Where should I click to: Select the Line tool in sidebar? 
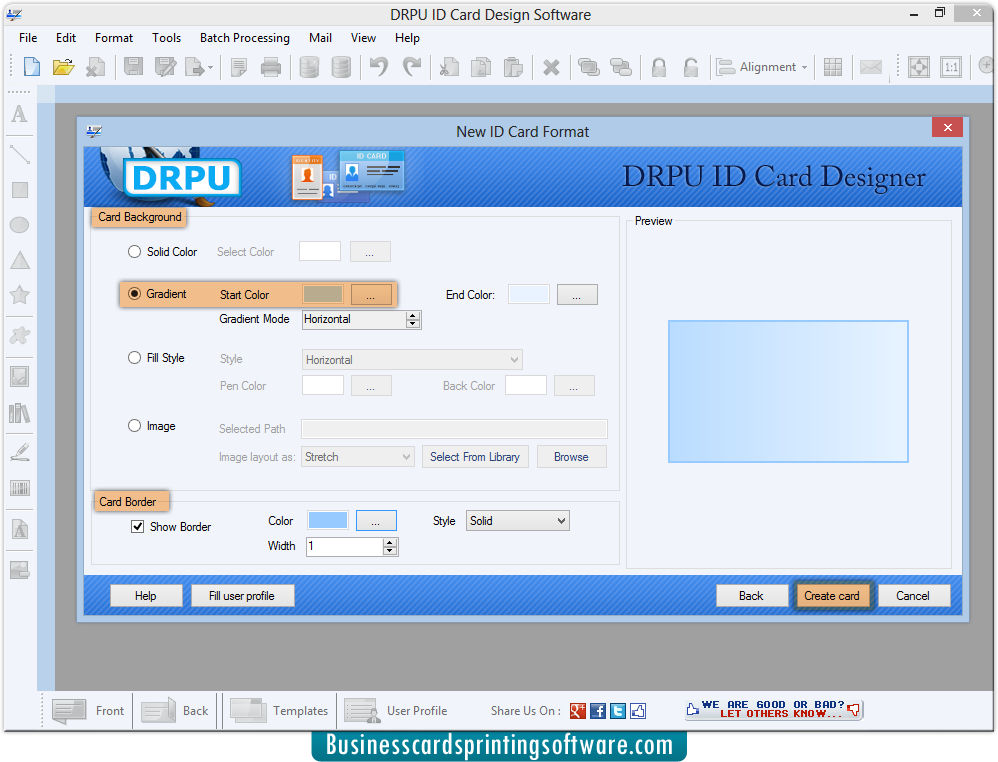(x=20, y=154)
